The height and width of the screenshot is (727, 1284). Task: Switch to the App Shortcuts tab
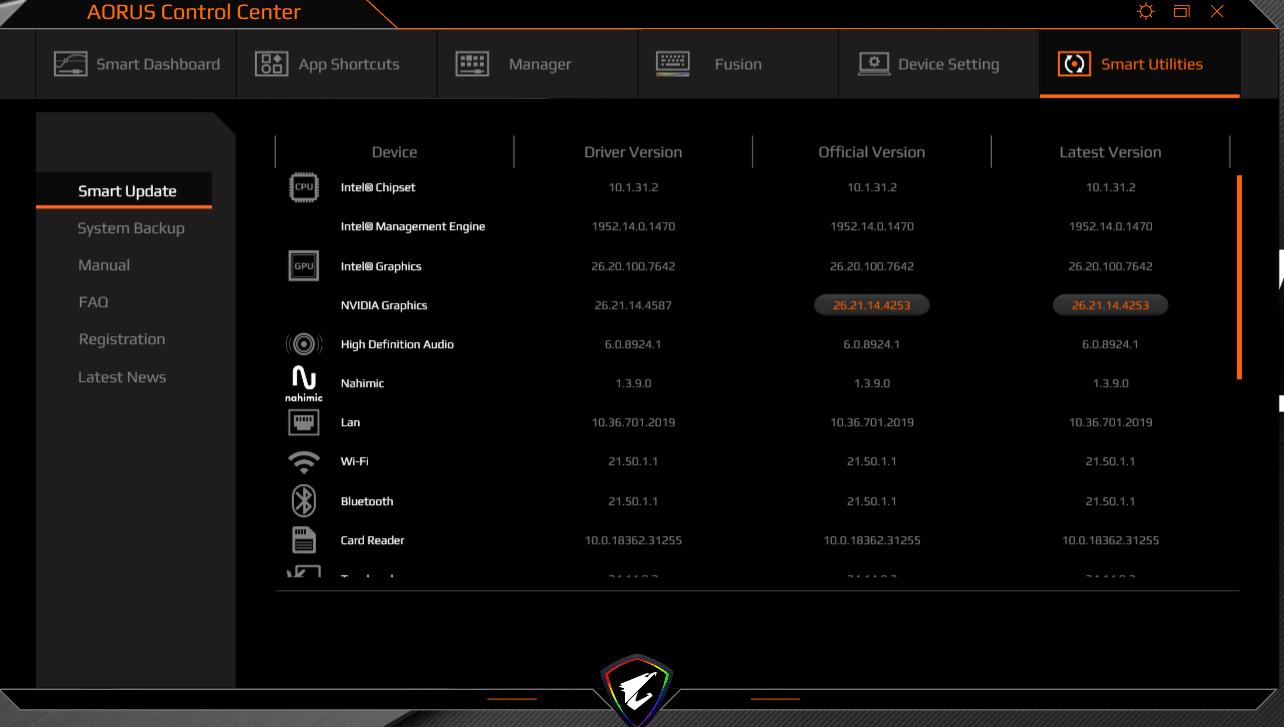pos(328,64)
